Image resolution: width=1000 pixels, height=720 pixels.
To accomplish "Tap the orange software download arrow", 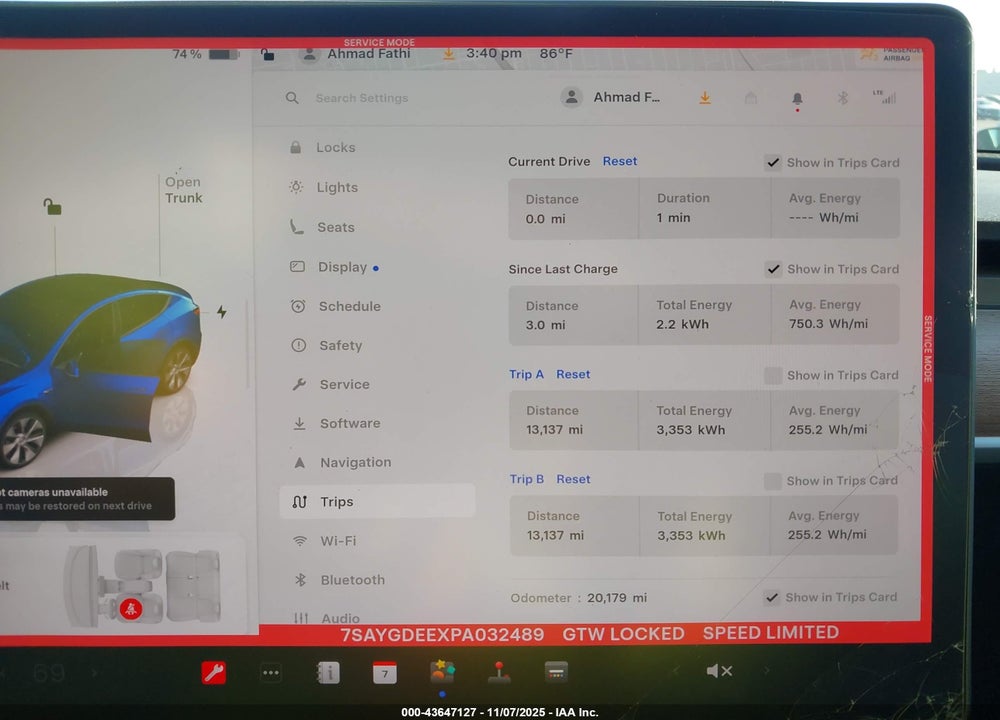I will point(705,98).
